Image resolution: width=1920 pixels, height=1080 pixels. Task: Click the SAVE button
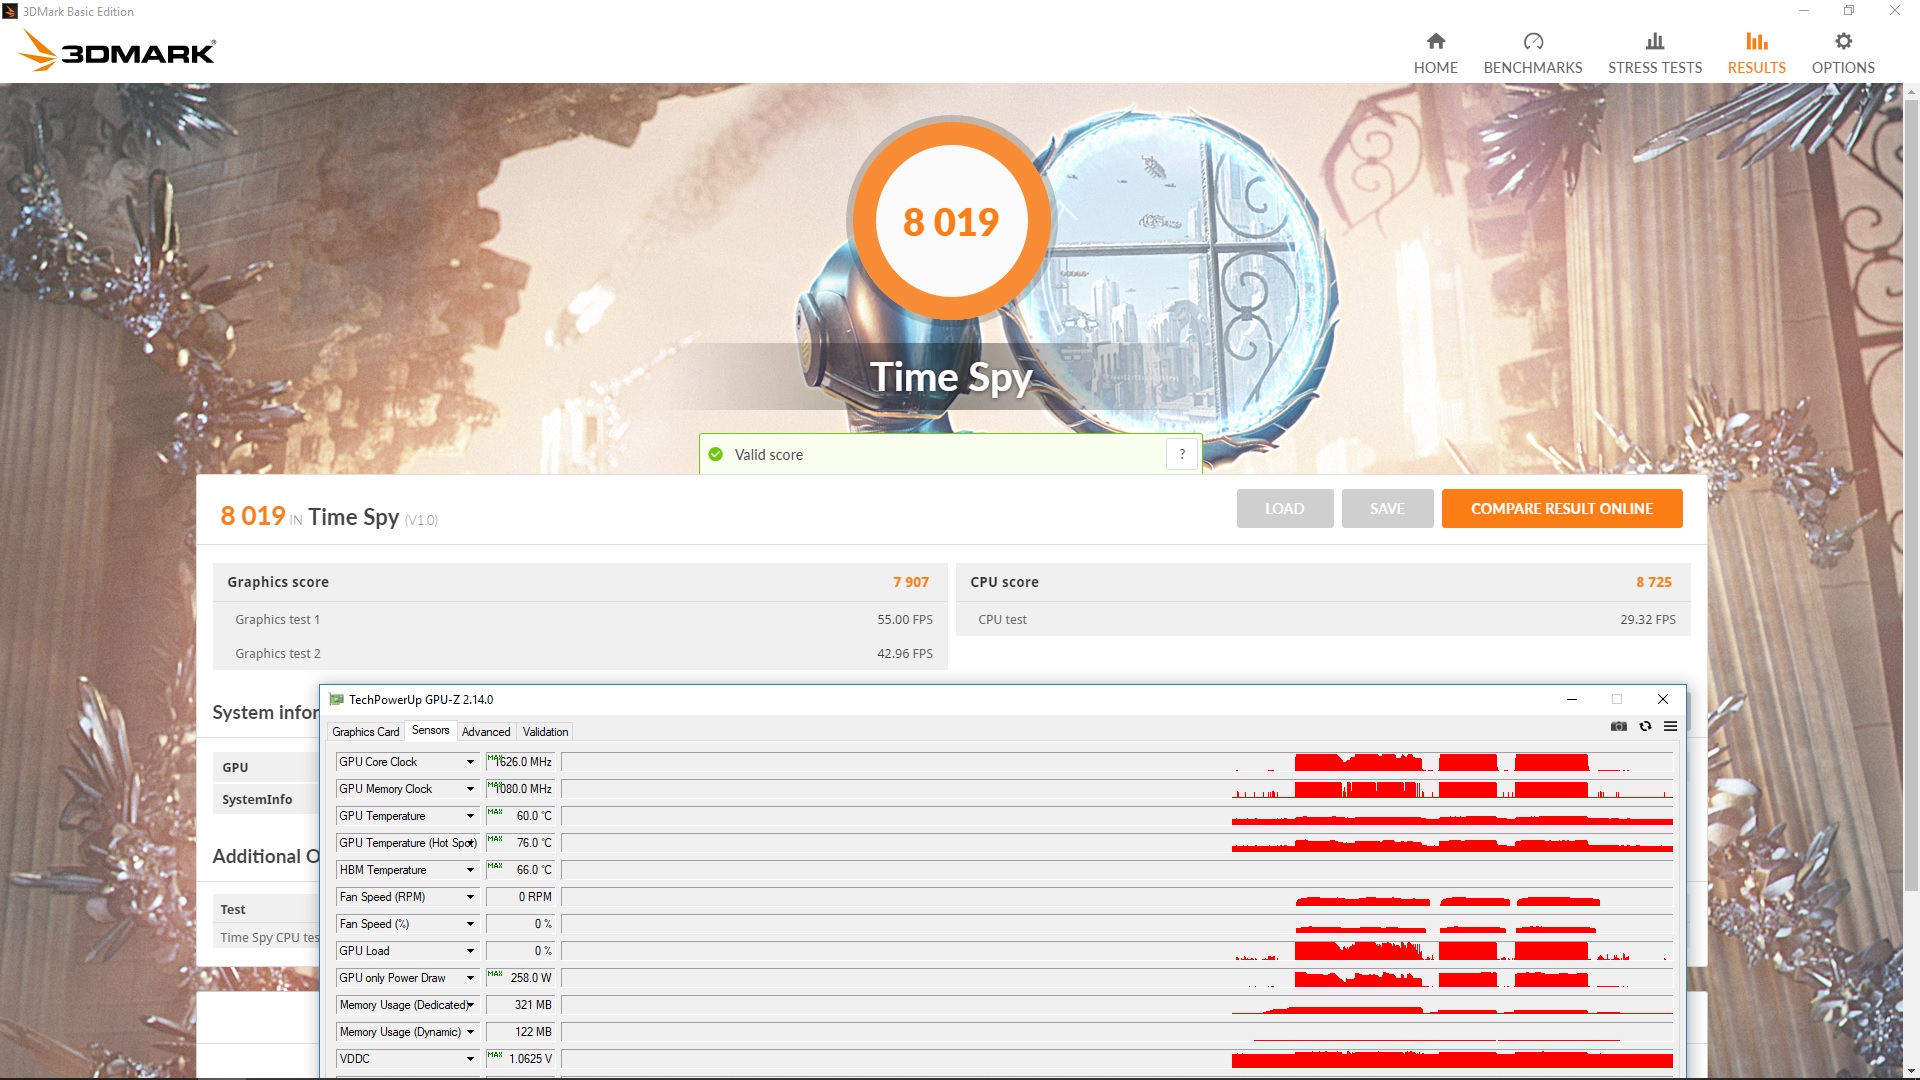coord(1387,509)
